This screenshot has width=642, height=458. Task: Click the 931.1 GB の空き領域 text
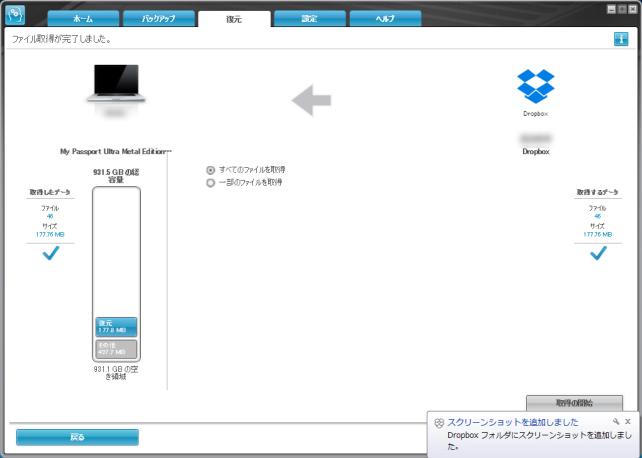coord(116,373)
